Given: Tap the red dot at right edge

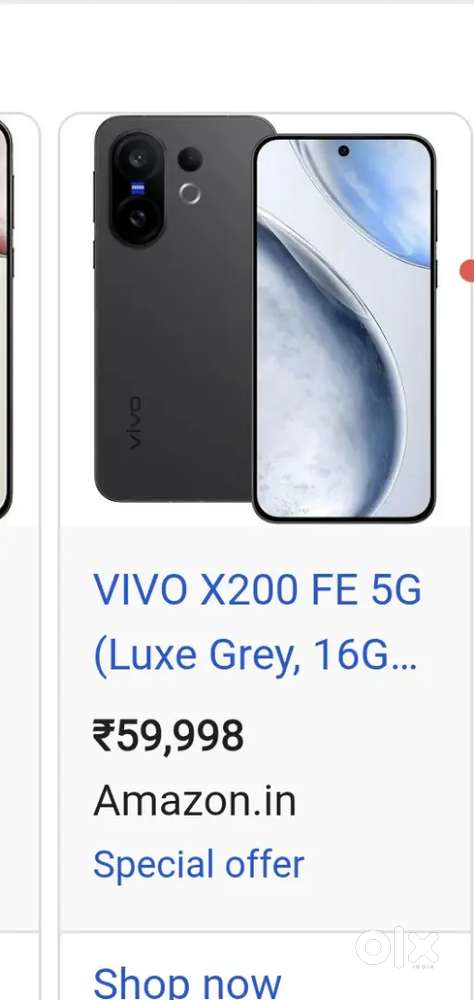Looking at the screenshot, I should [x=467, y=270].
